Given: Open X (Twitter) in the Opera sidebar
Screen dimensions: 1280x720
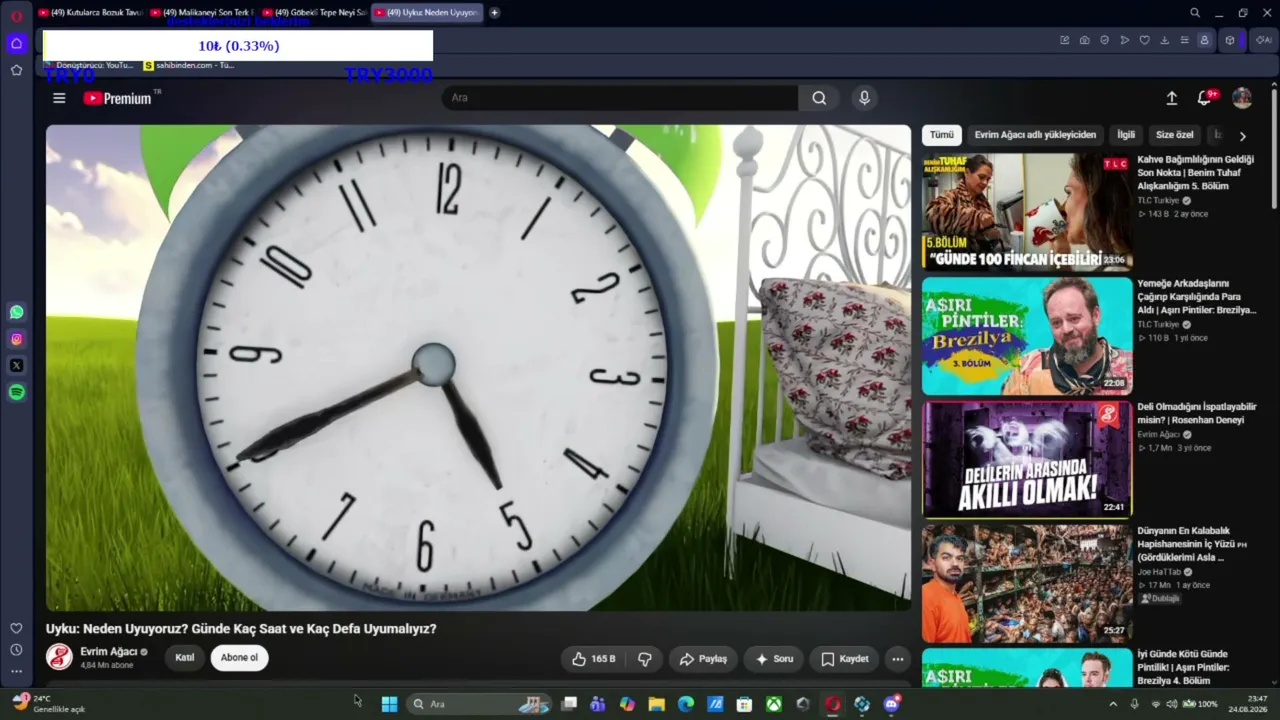Looking at the screenshot, I should [16, 366].
